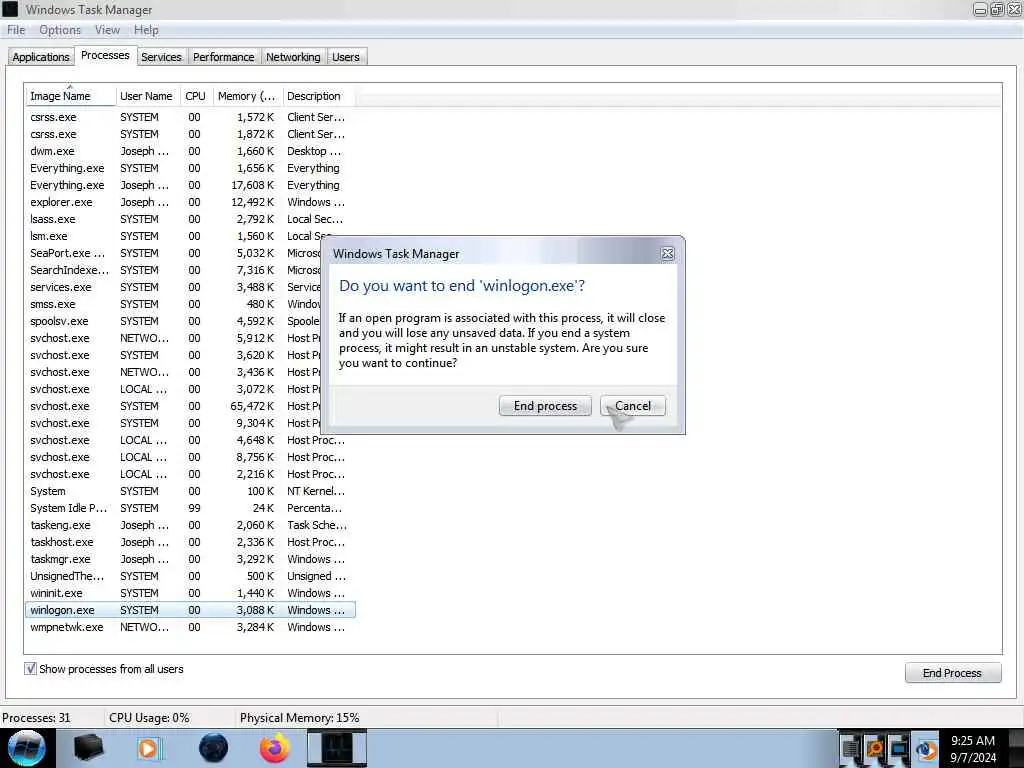Switch to the Services tab
Screen dimensions: 1024x768
(161, 57)
